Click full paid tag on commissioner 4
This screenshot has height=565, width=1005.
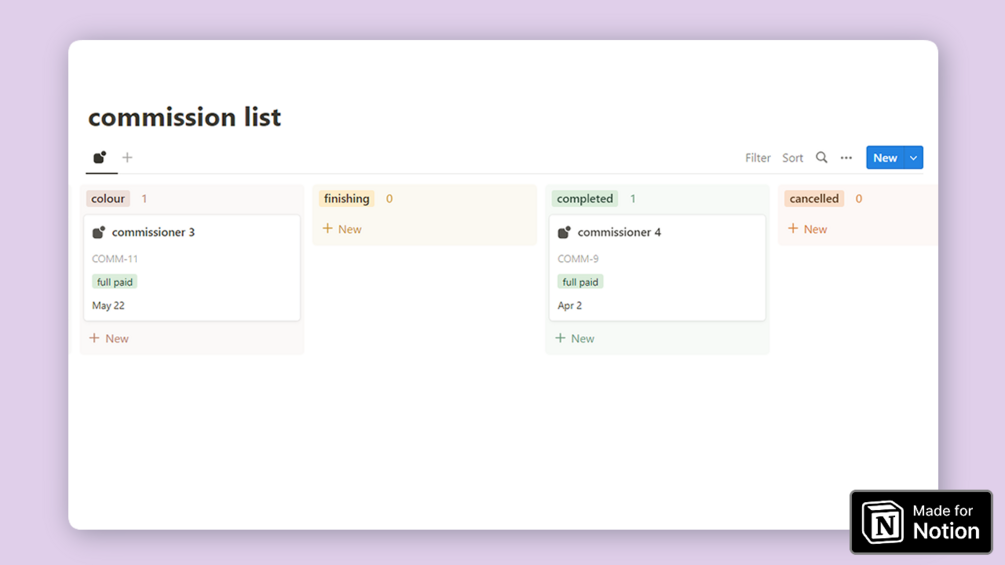pyautogui.click(x=580, y=282)
